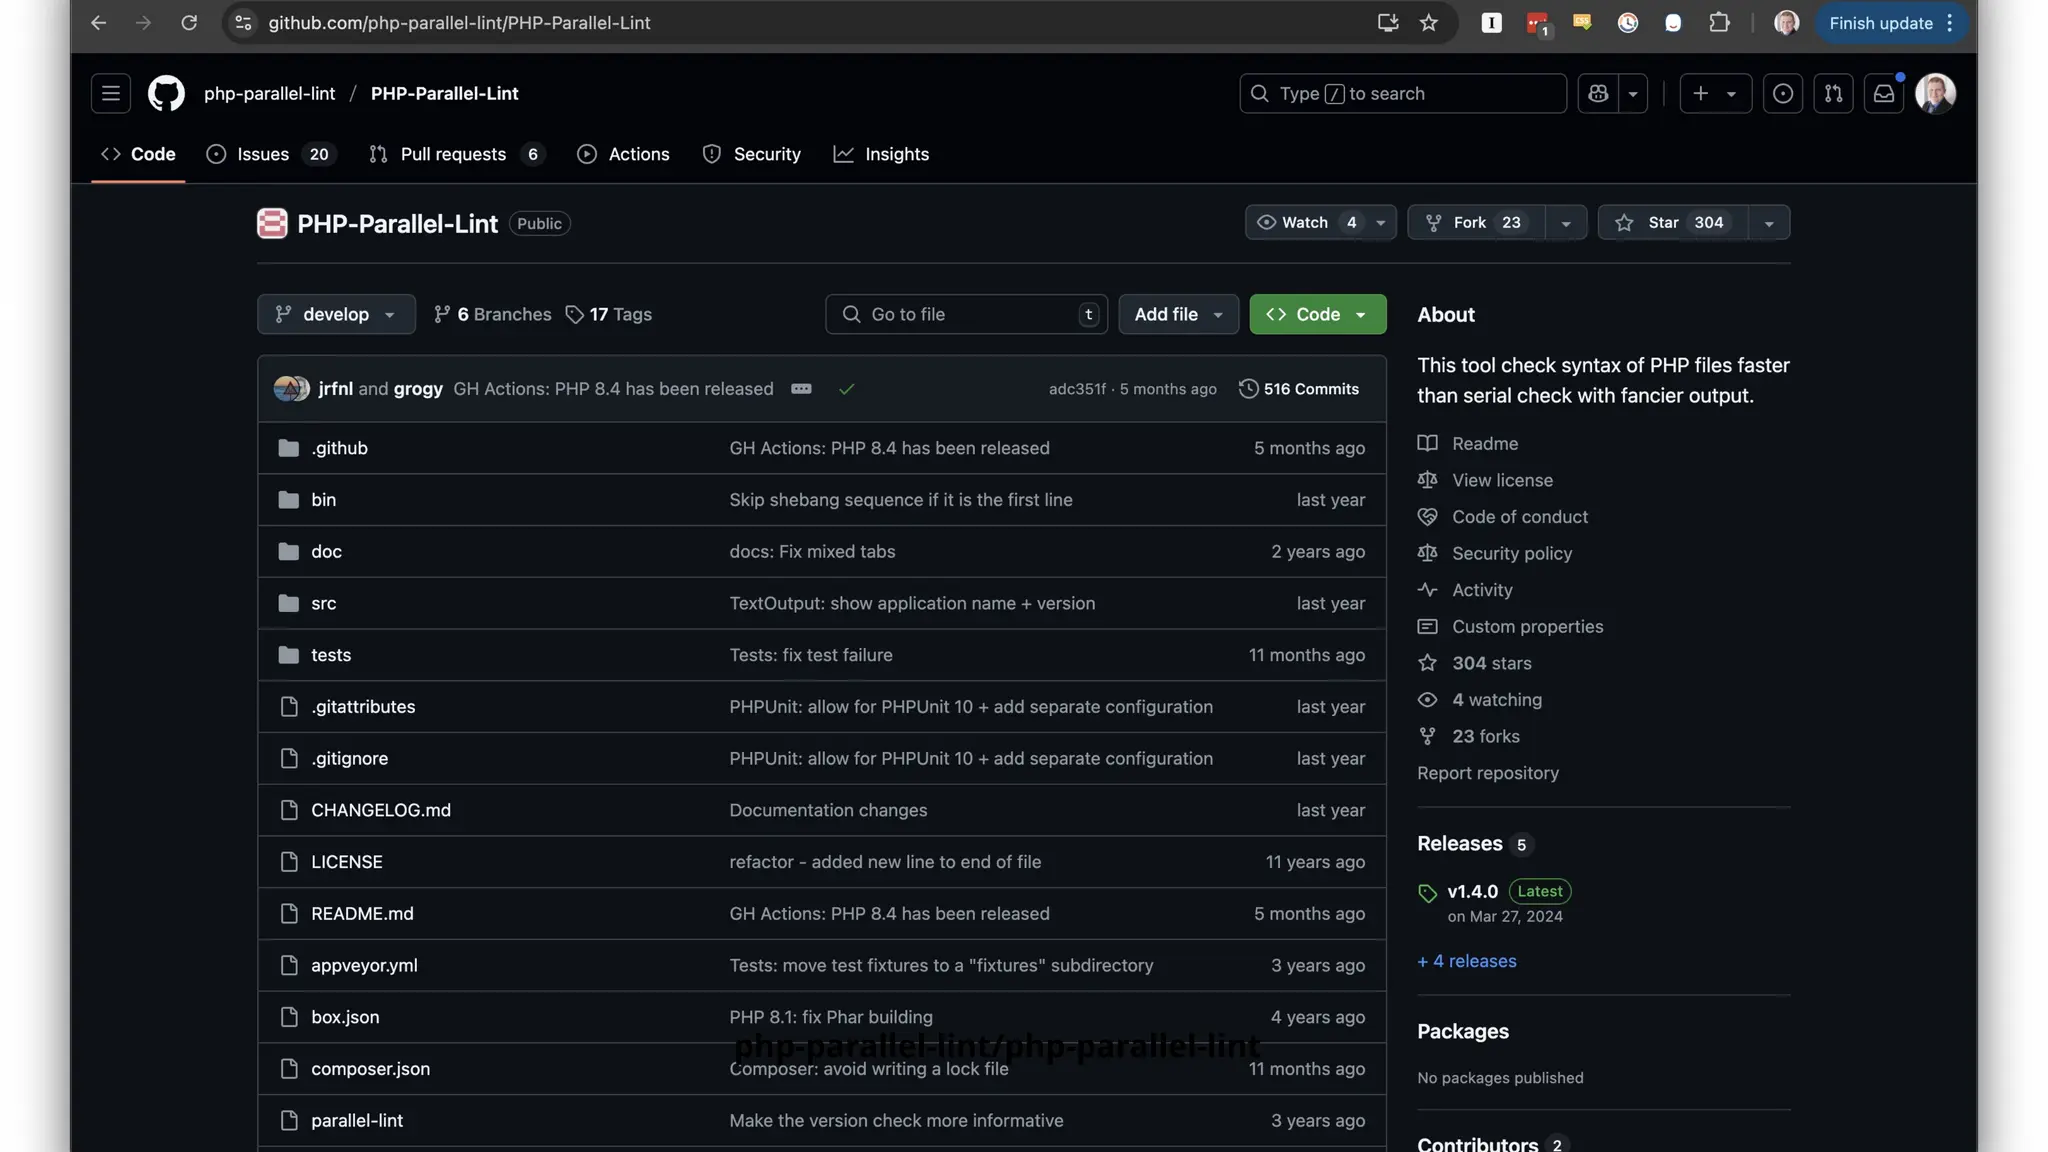Click the Type / to search box

click(1402, 93)
